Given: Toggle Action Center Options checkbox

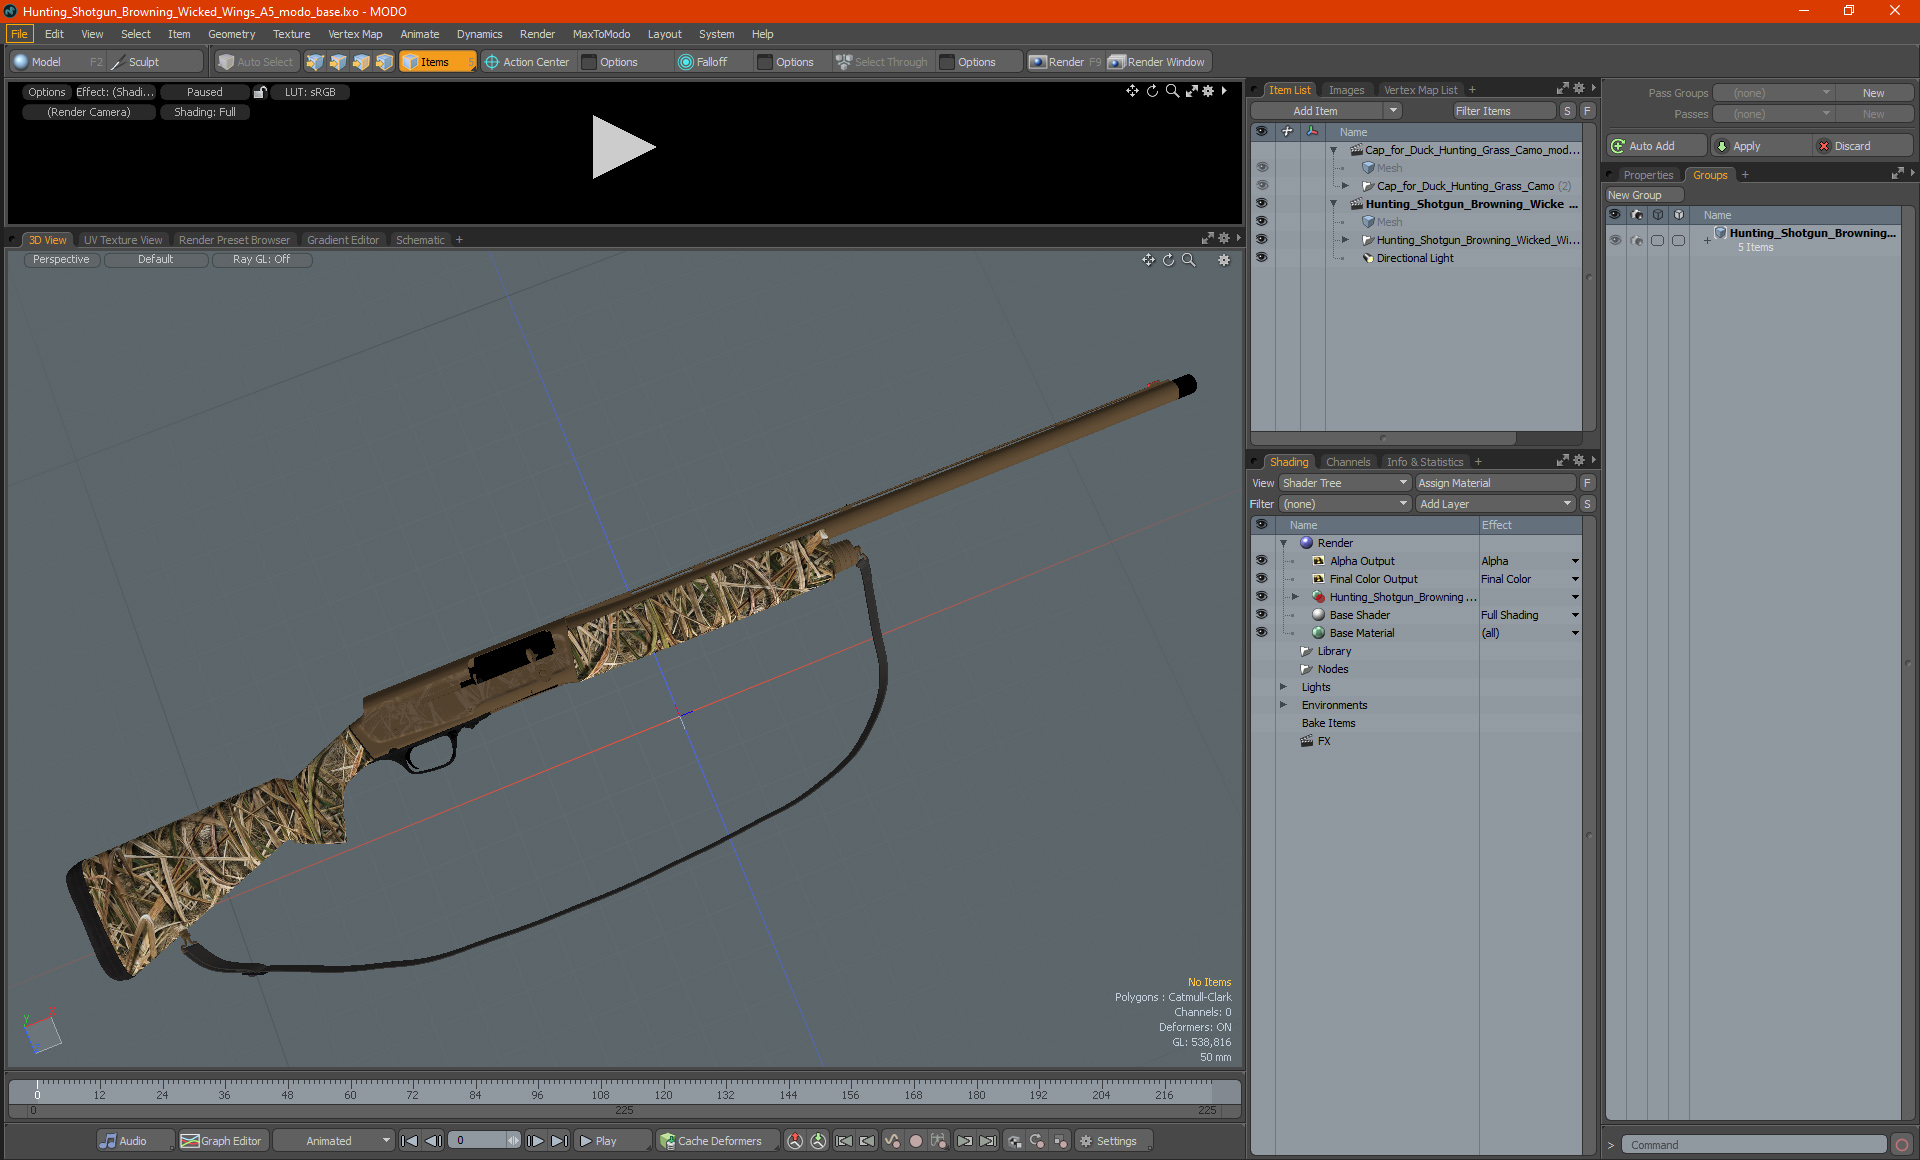Looking at the screenshot, I should point(590,62).
